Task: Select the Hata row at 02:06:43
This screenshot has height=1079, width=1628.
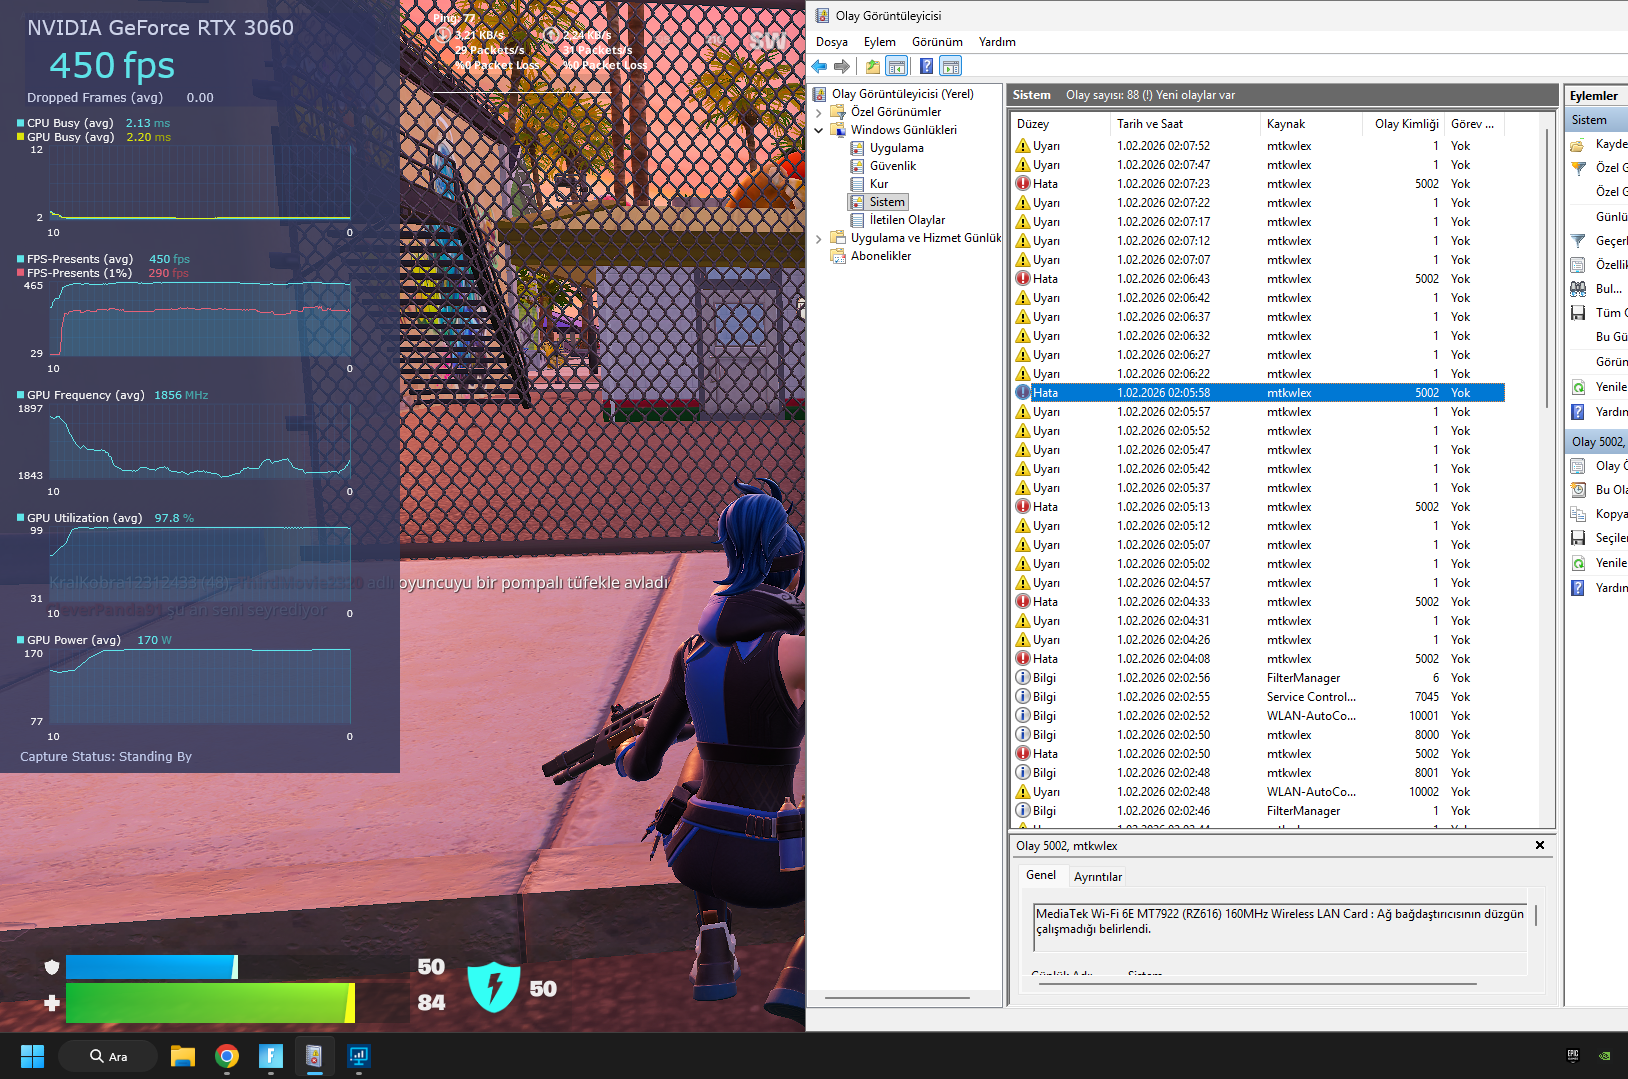Action: 1258,279
